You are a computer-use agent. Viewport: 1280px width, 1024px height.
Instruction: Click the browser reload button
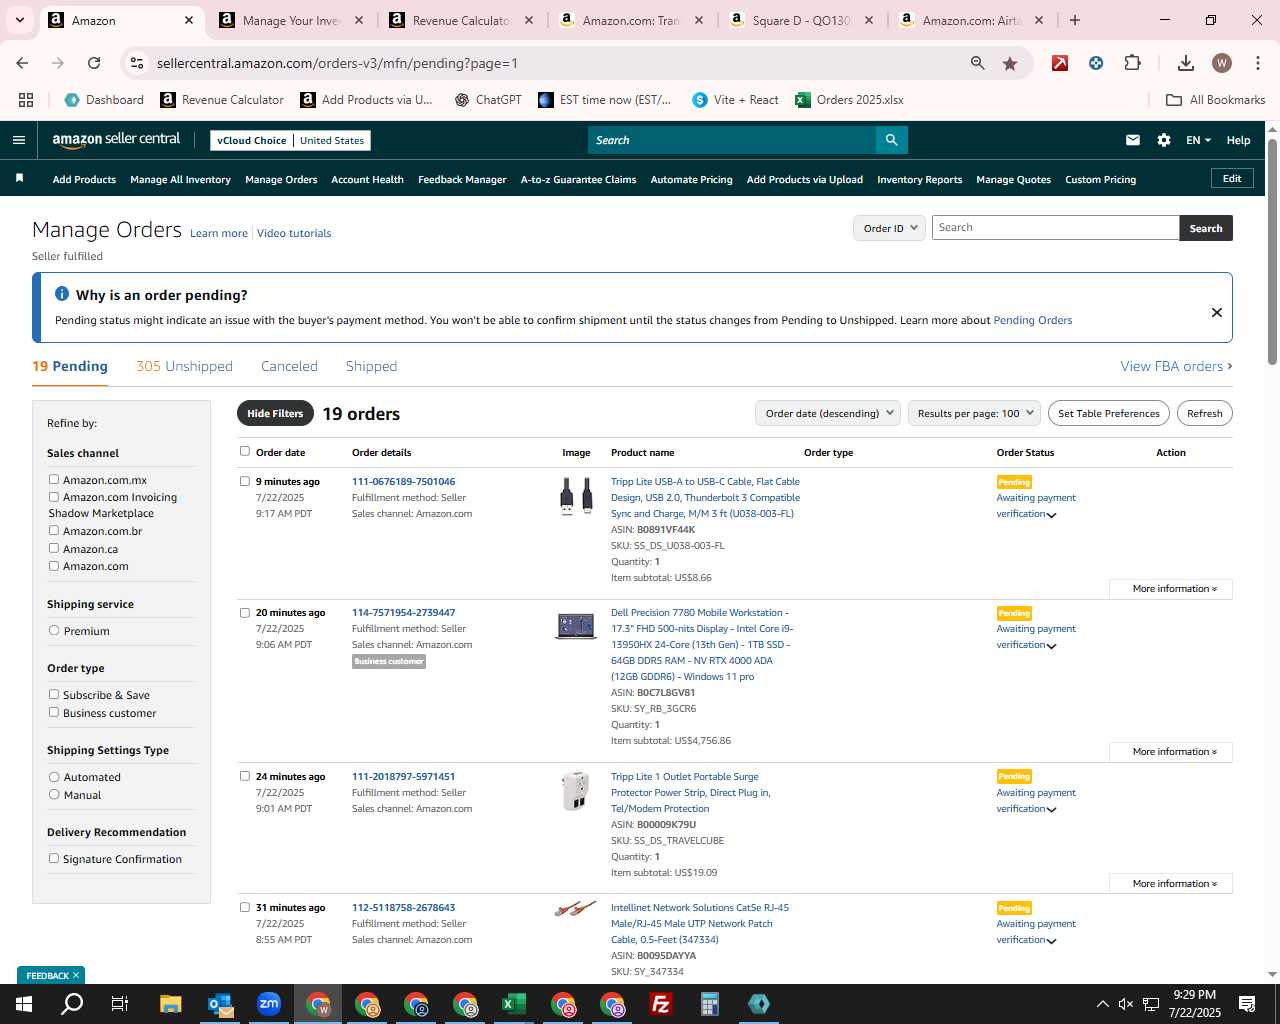(x=94, y=63)
